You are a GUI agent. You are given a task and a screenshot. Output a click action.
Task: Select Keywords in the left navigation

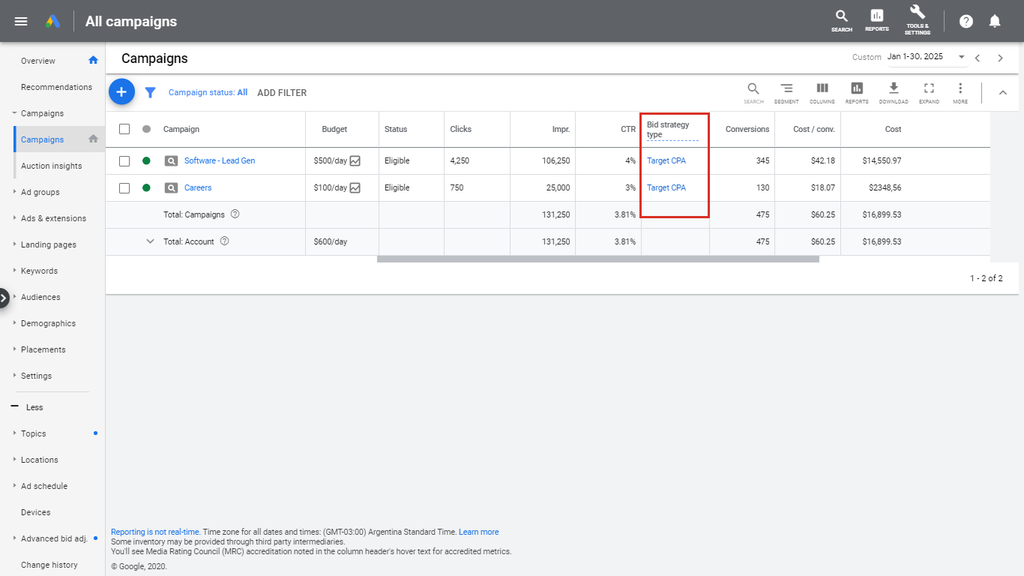pyautogui.click(x=39, y=271)
